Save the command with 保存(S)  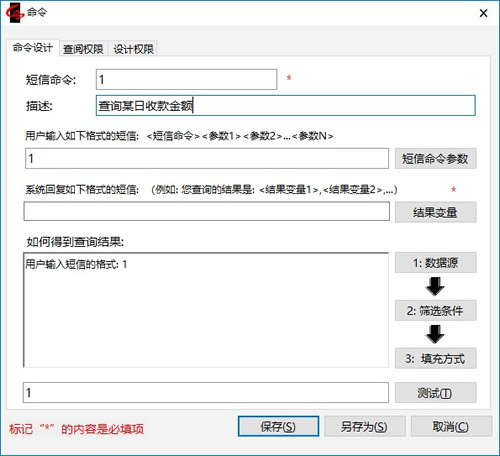tap(278, 426)
